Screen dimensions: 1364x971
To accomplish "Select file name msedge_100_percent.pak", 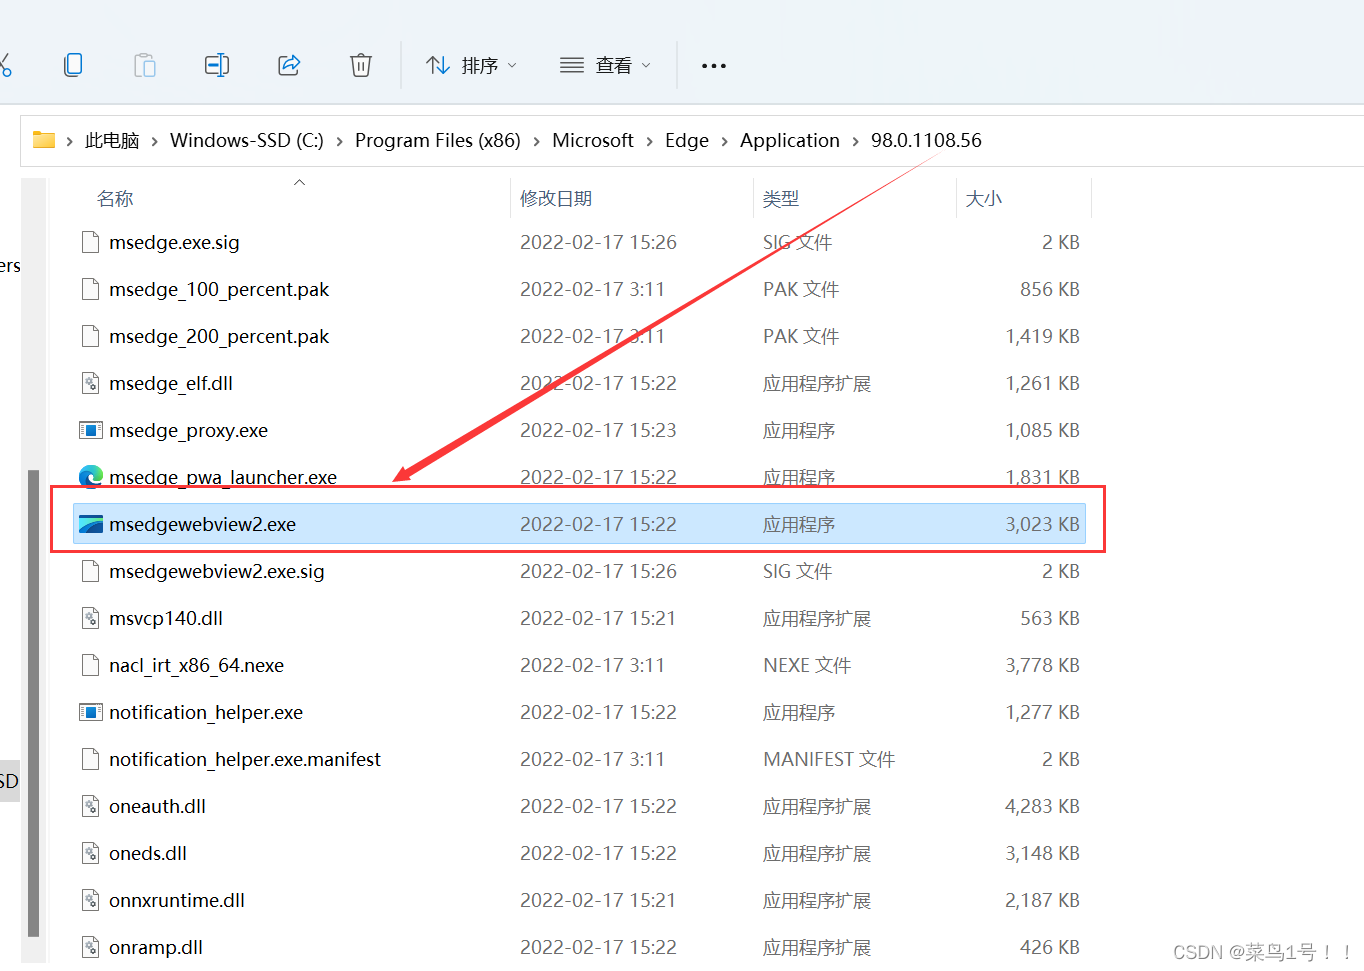I will [x=219, y=289].
